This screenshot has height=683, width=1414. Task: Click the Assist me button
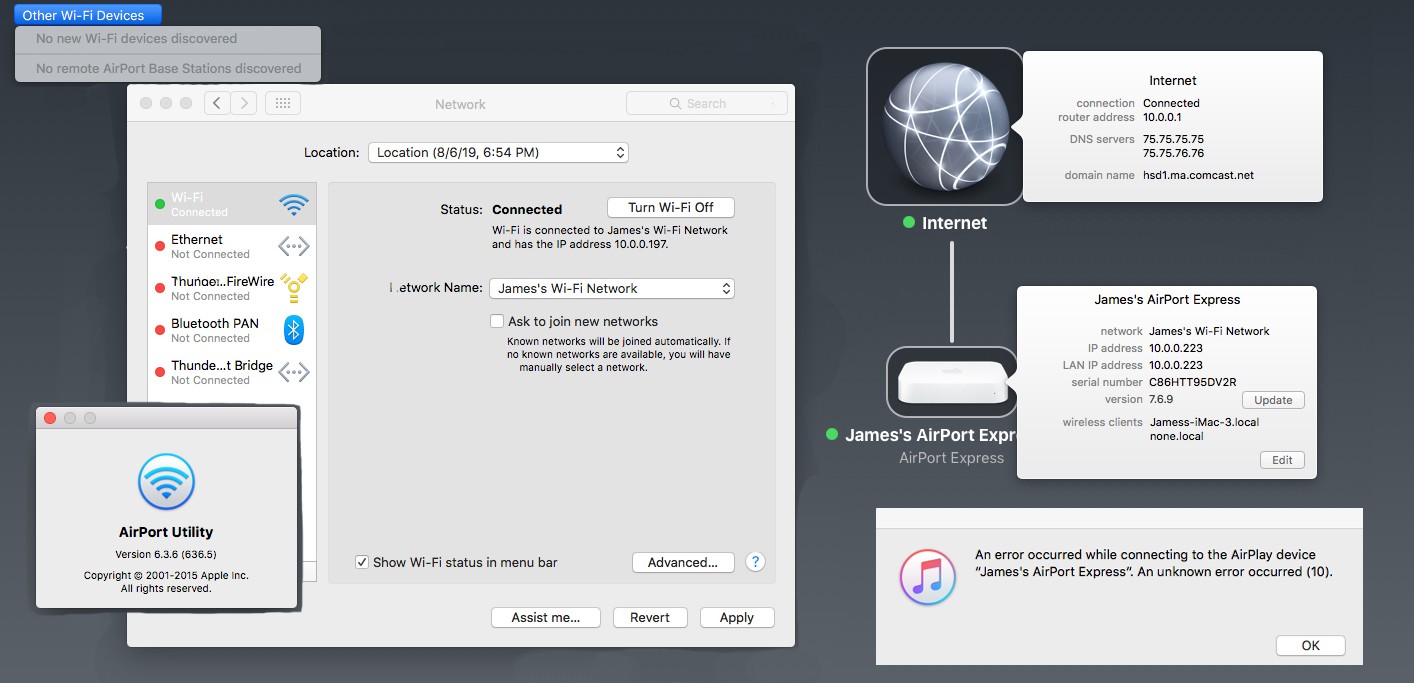[546, 617]
